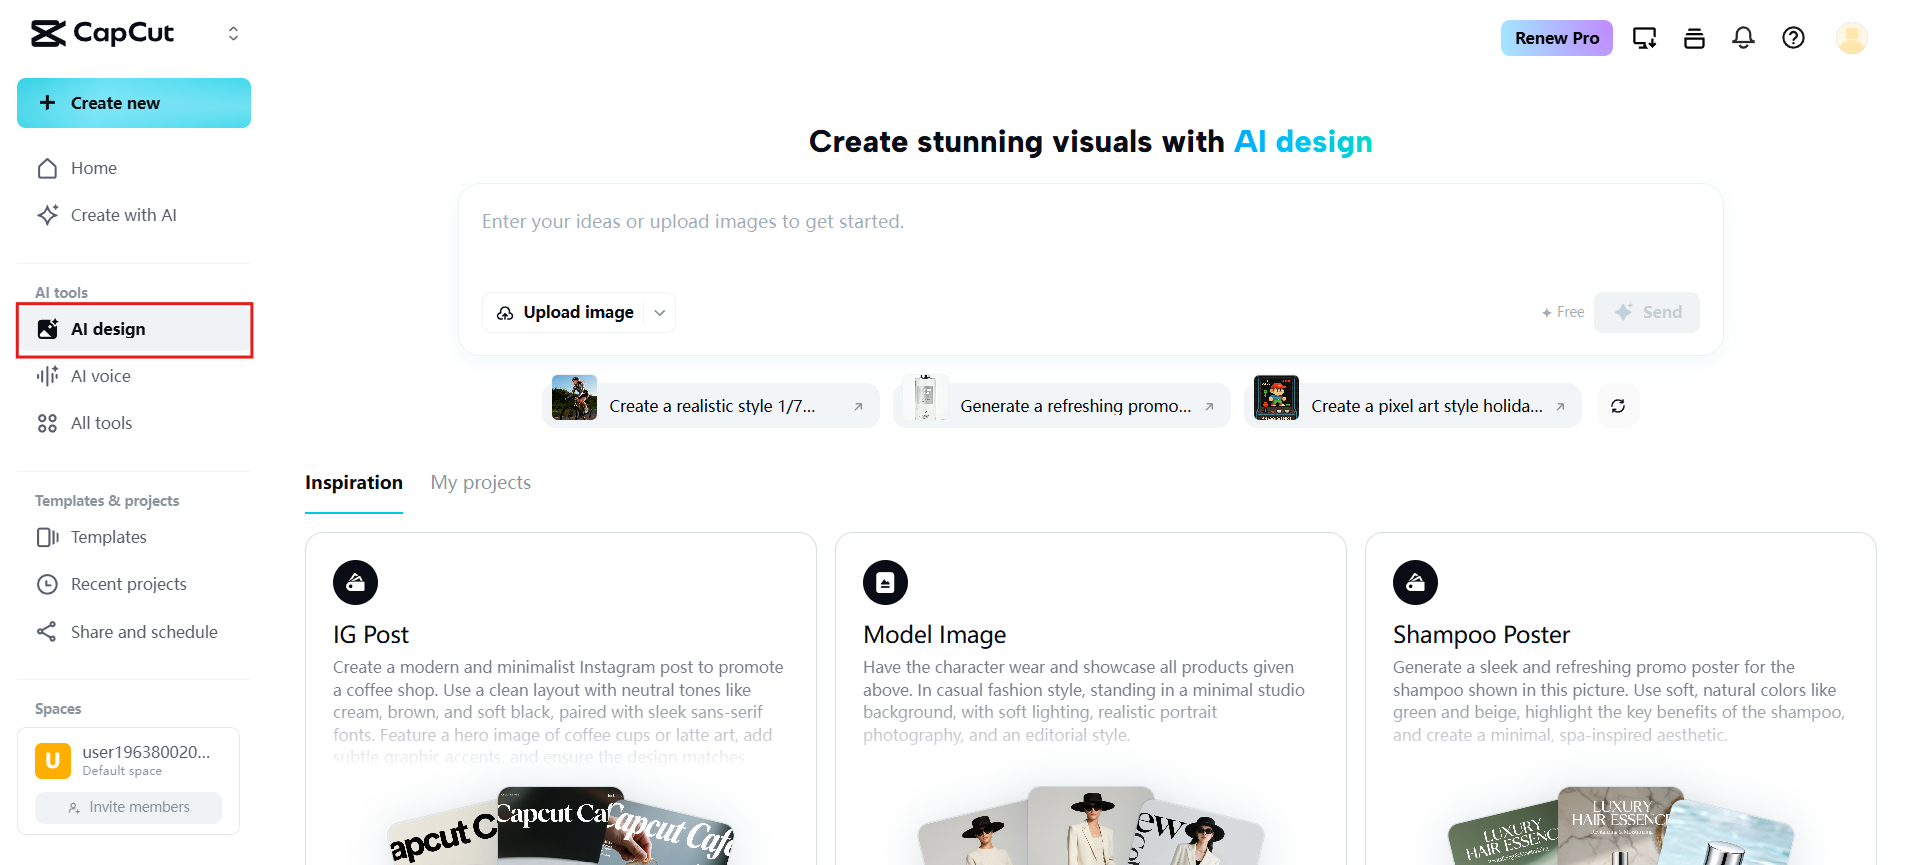Click Invite members button
The height and width of the screenshot is (865, 1908).
tap(128, 807)
